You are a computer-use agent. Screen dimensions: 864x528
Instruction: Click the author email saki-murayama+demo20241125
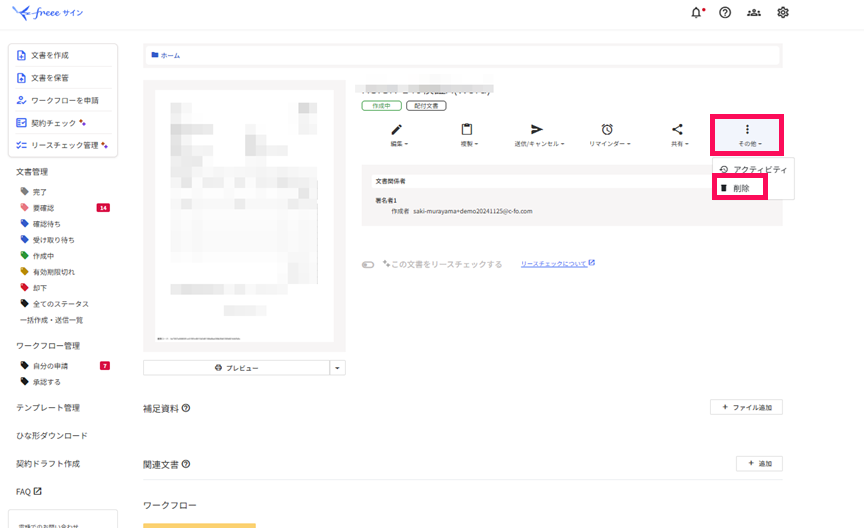pyautogui.click(x=473, y=211)
